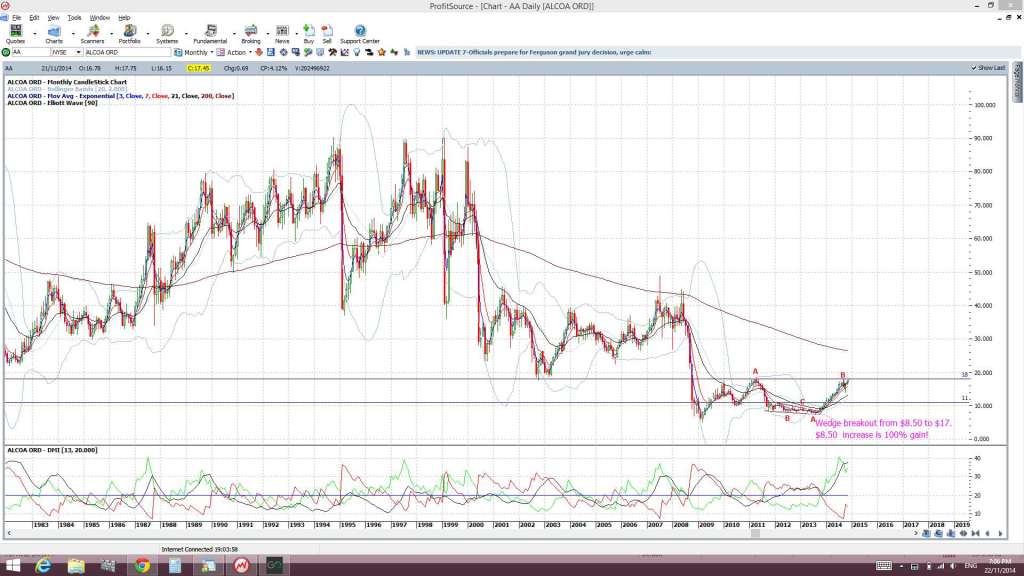Screen dimensions: 1024x576
Task: Click the rightmost chart icon before news ticker
Action: pyautogui.click(x=407, y=52)
